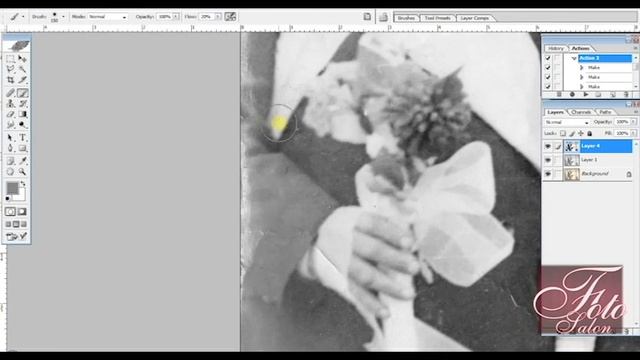Open options bar Opacity slider arrow

coord(176,17)
